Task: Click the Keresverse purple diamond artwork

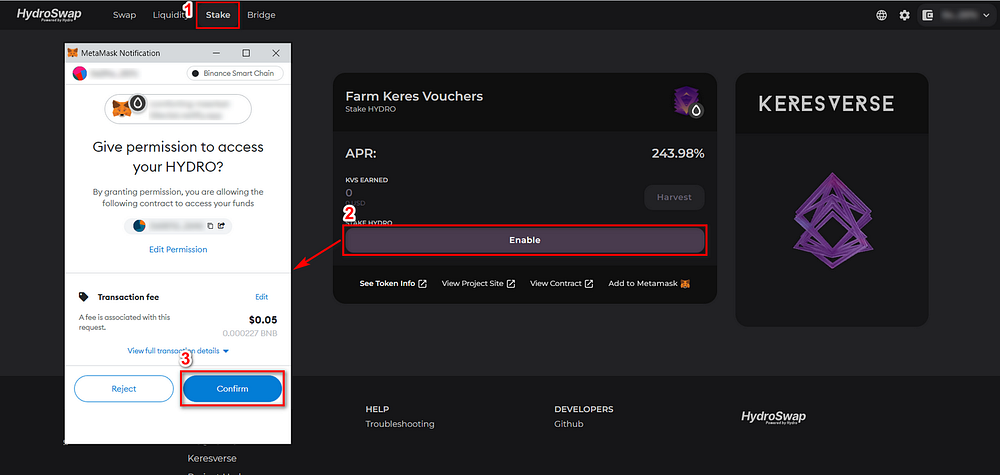Action: [x=832, y=220]
